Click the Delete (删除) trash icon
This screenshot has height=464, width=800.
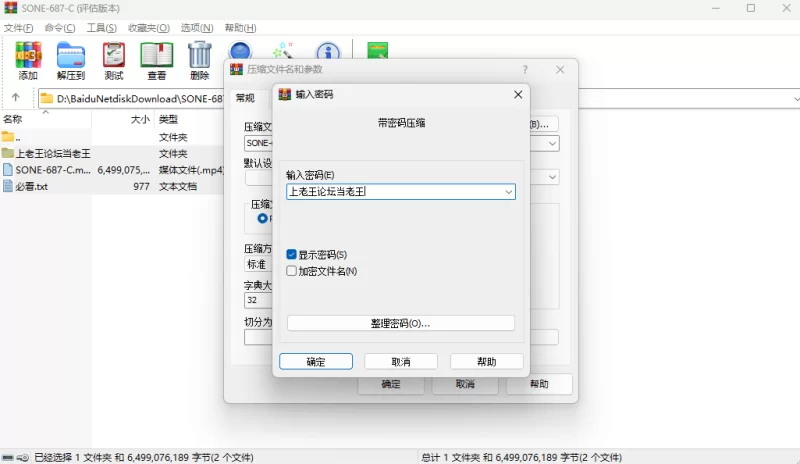(x=199, y=61)
